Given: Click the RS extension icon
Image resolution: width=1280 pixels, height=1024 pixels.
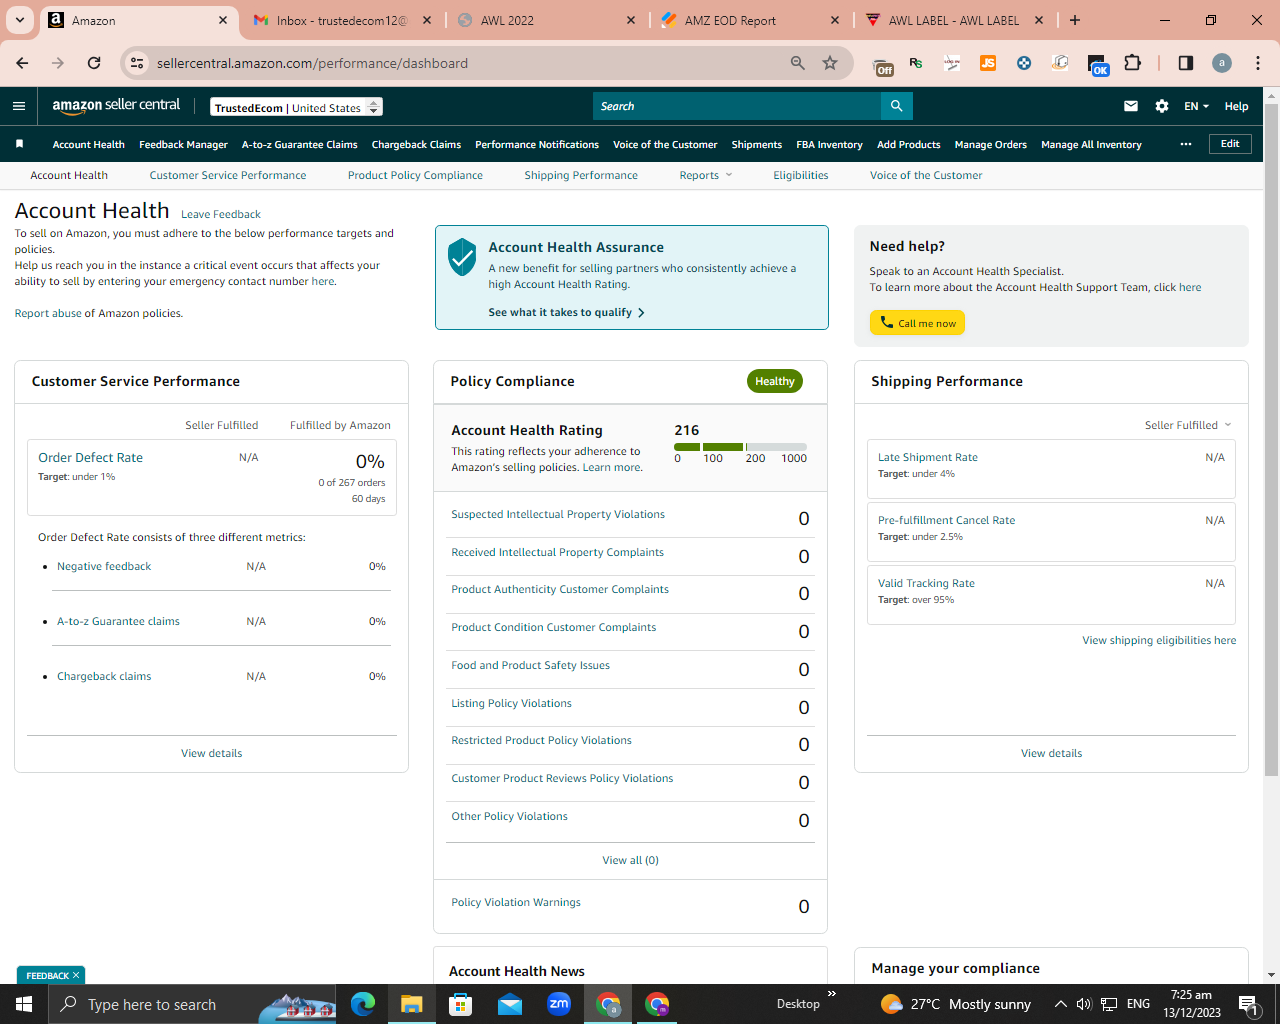Looking at the screenshot, I should (916, 63).
